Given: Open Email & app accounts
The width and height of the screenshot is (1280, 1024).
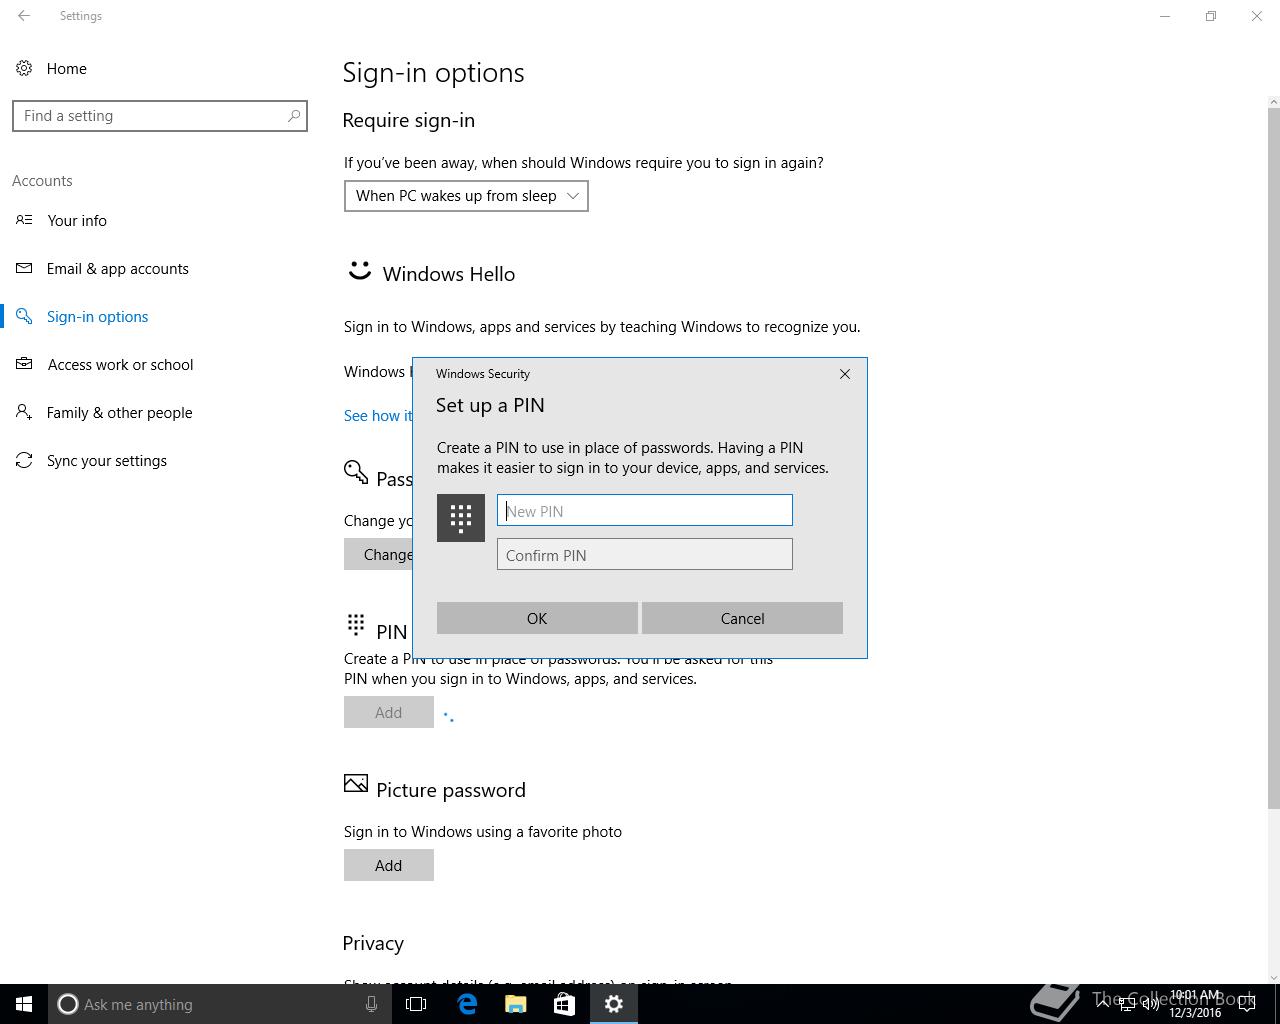Looking at the screenshot, I should (x=118, y=268).
